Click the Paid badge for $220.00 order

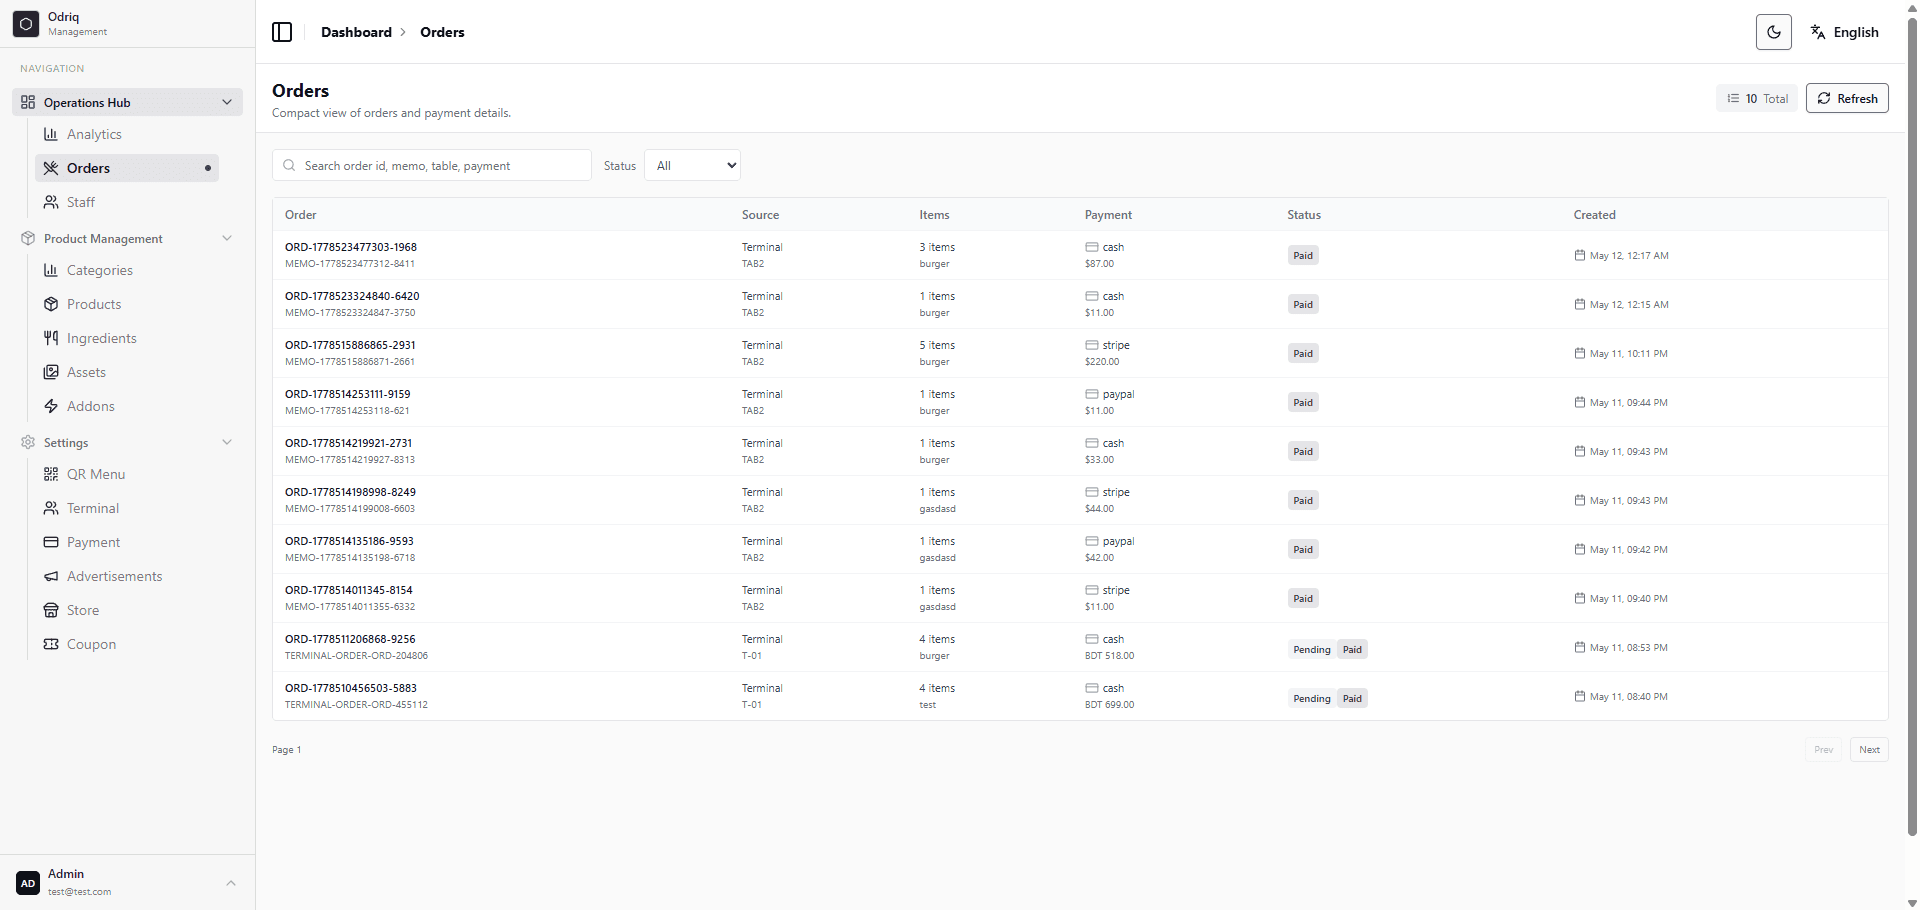tap(1302, 353)
